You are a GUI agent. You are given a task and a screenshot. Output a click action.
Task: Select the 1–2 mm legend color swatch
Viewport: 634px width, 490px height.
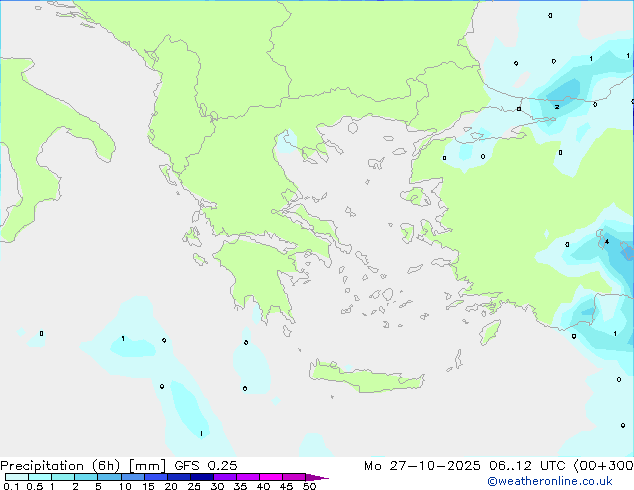point(63,477)
